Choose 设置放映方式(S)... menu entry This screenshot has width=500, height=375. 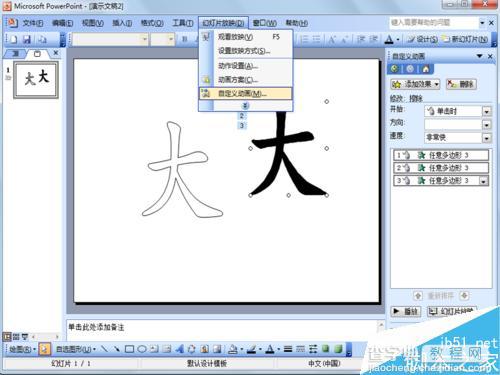click(x=246, y=51)
